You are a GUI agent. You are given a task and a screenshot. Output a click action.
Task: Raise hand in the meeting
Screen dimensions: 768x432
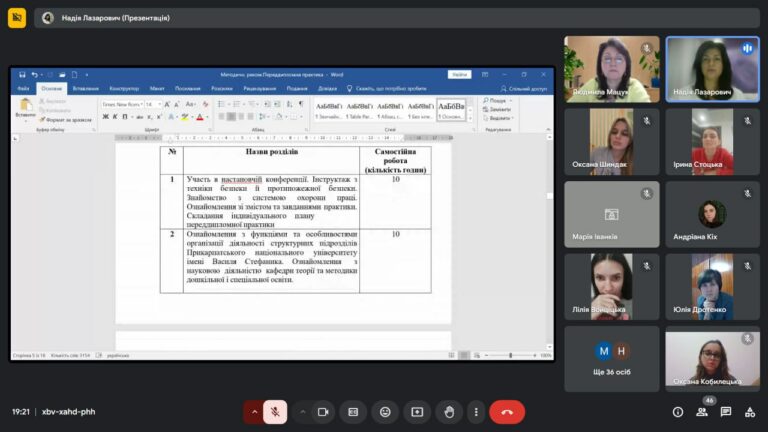pyautogui.click(x=449, y=412)
